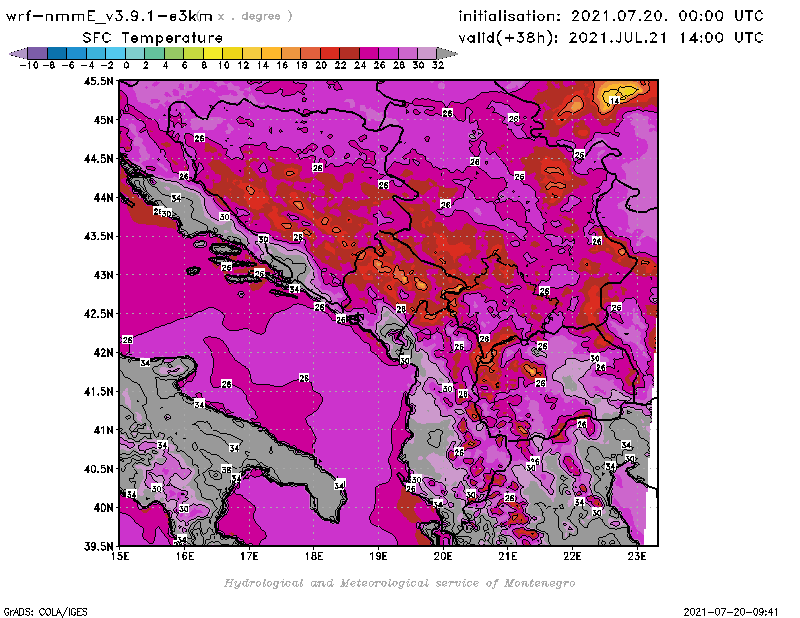
Task: Click the purple -10 to -8 legend swatch
Action: [38, 53]
